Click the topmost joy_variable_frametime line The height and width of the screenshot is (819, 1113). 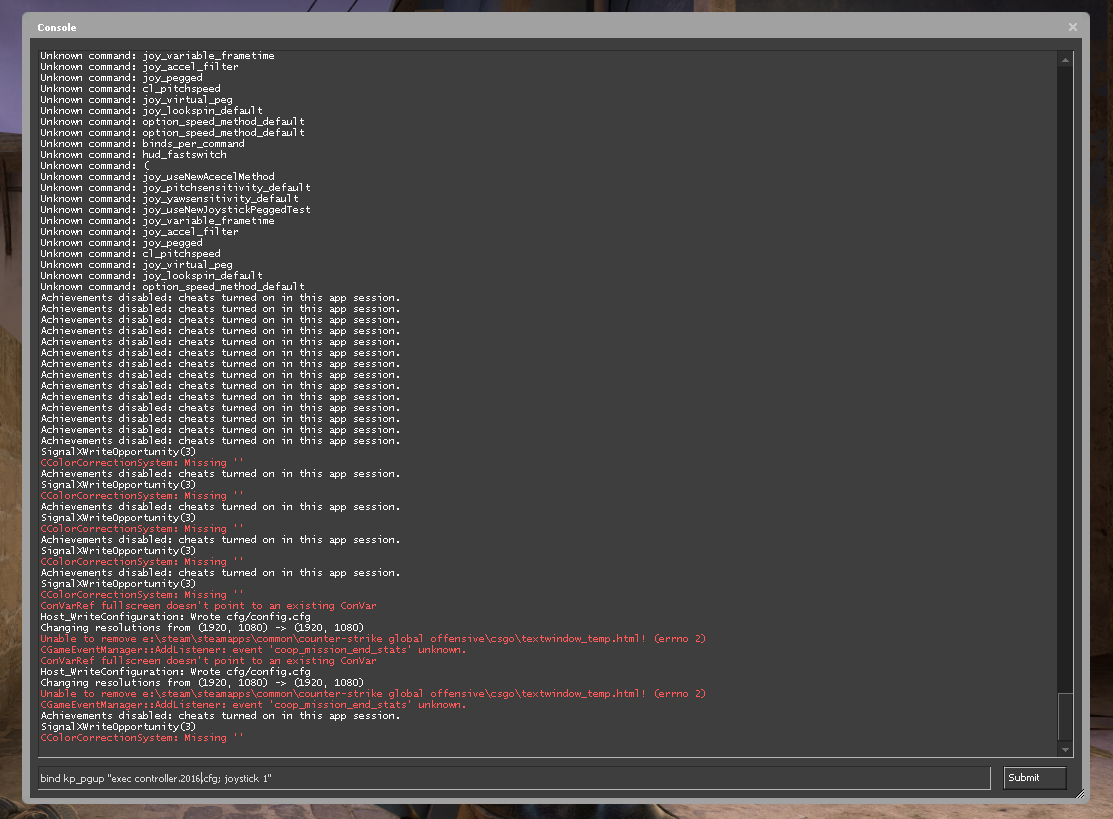click(x=157, y=55)
